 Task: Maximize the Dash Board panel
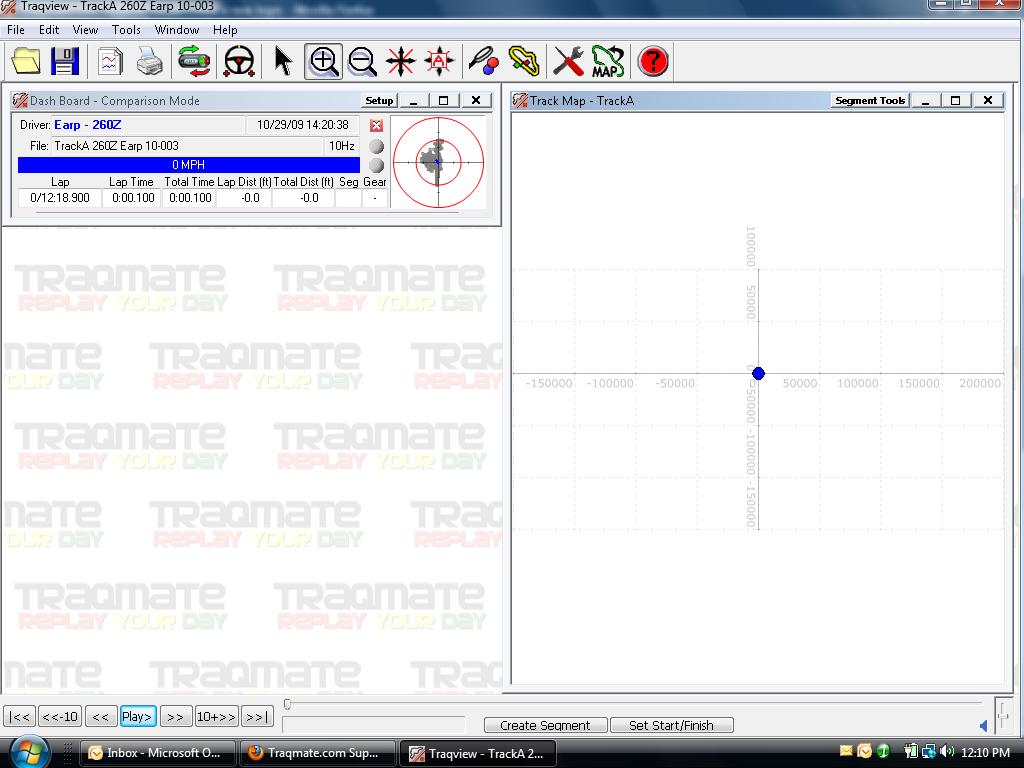click(x=443, y=101)
